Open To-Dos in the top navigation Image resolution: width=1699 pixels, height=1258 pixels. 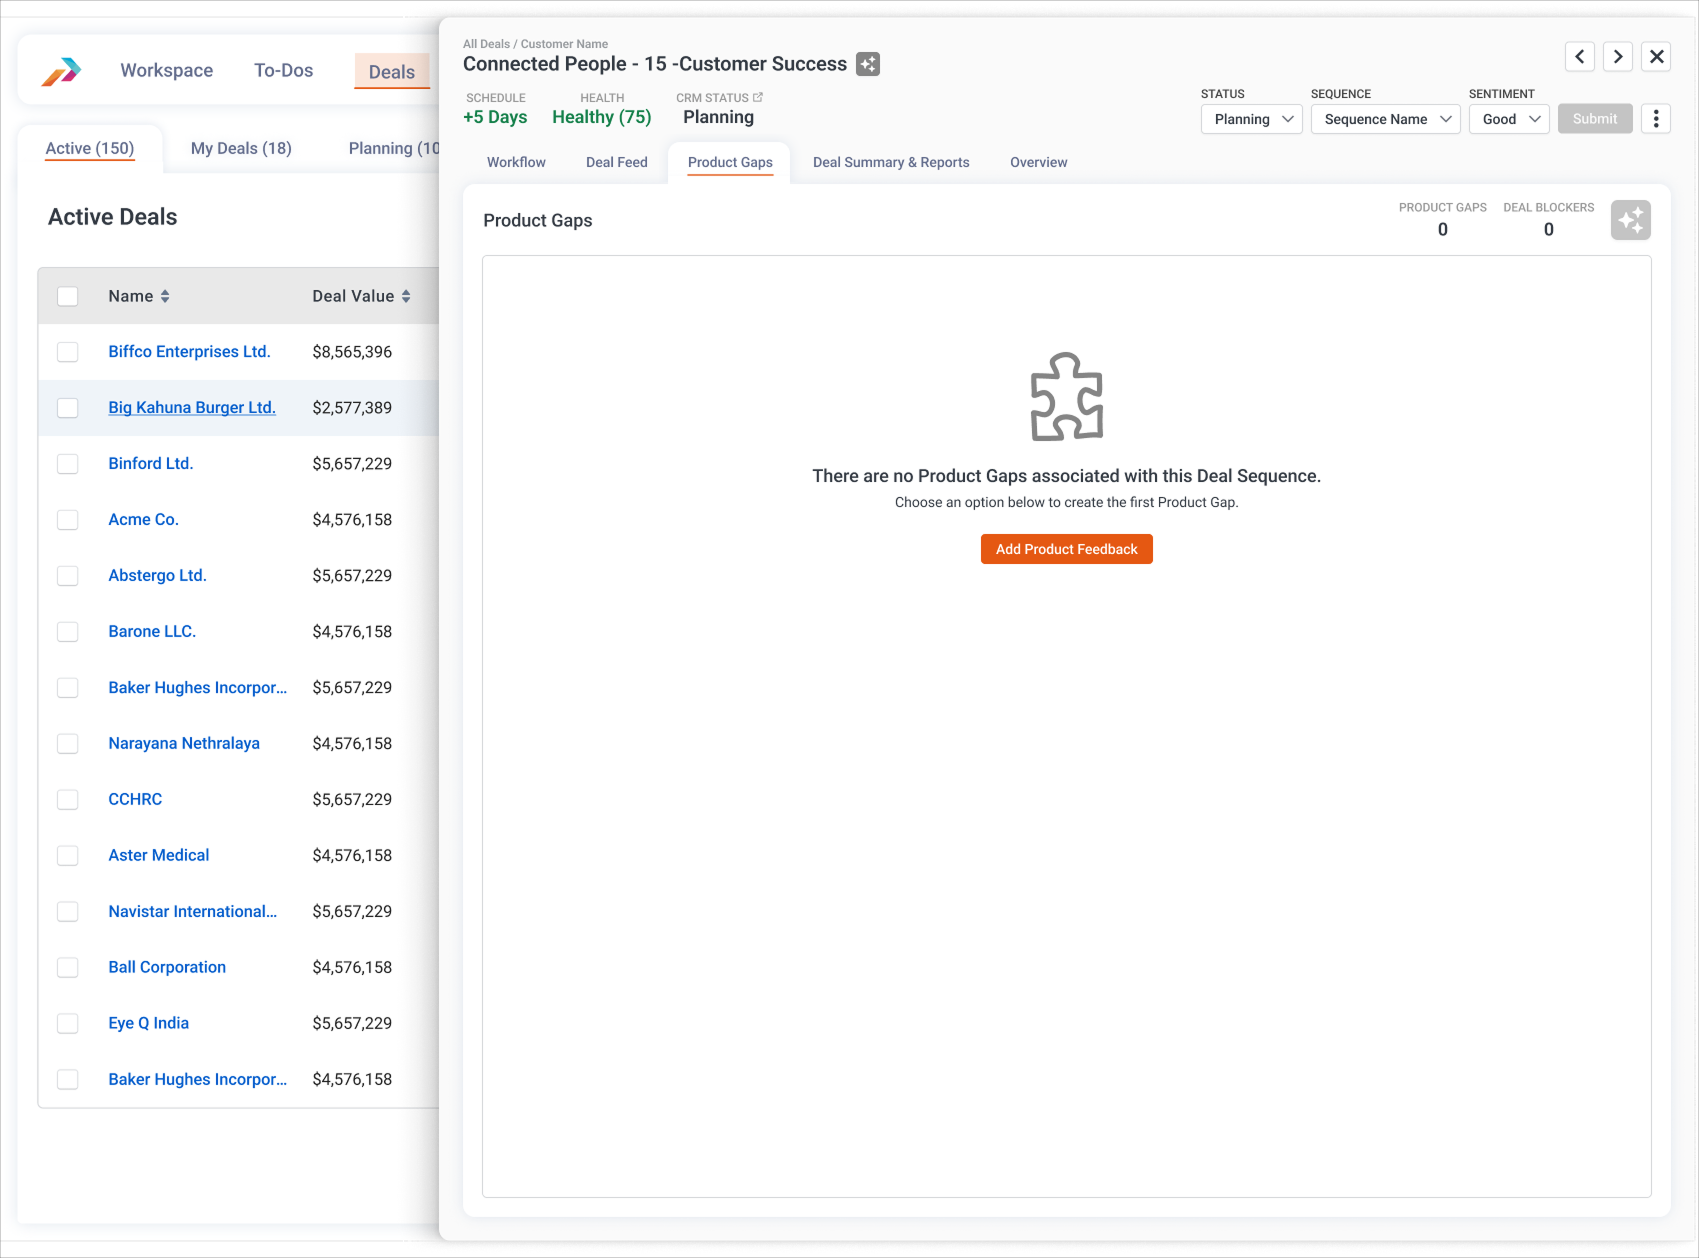(x=284, y=71)
